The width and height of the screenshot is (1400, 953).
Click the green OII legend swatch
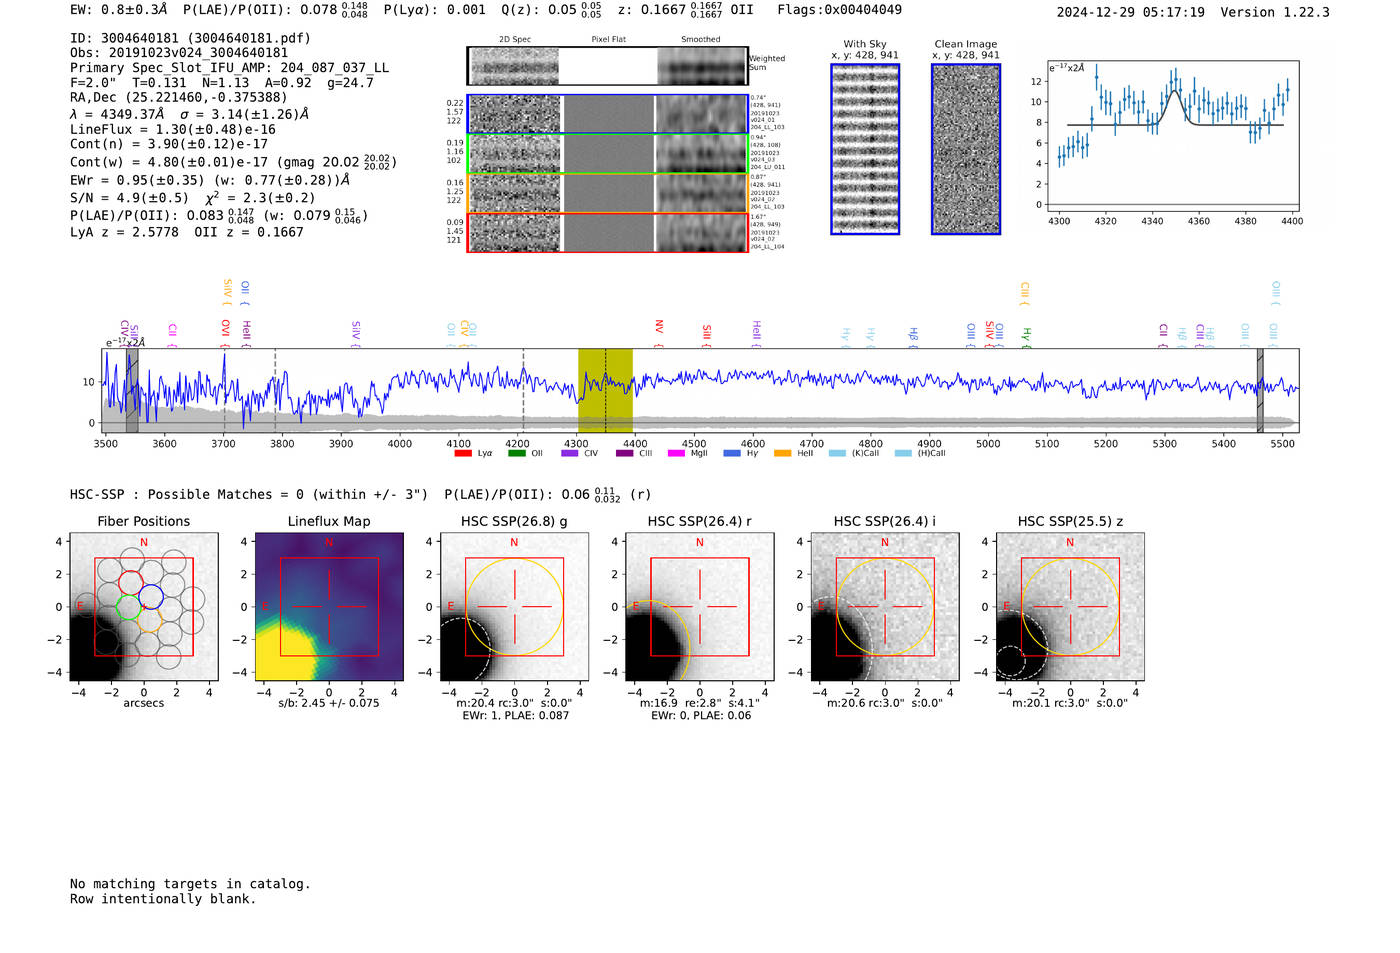coord(516,453)
